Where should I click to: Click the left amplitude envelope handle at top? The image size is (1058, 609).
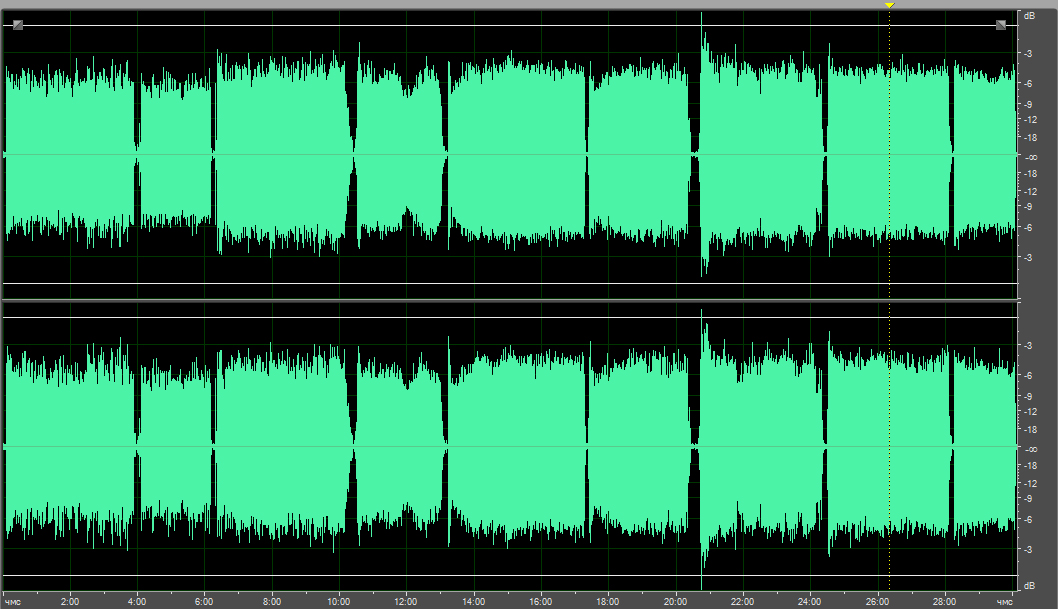(x=18, y=25)
